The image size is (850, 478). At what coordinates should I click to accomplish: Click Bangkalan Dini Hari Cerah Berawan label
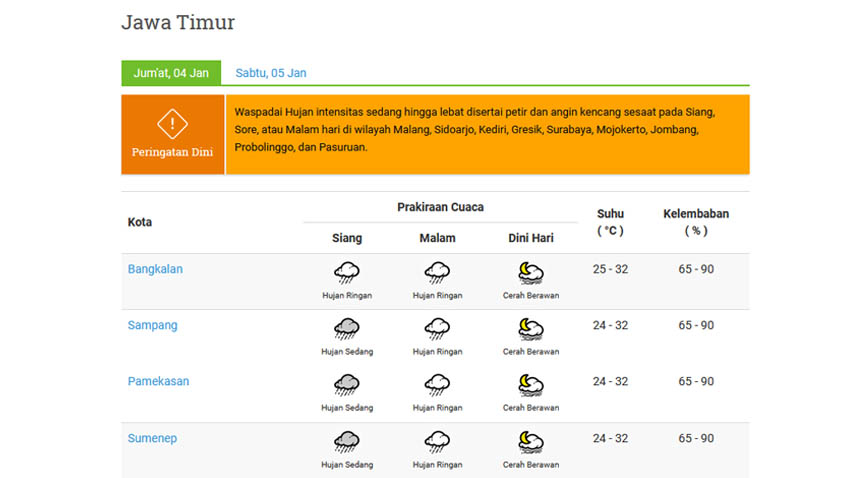click(531, 295)
